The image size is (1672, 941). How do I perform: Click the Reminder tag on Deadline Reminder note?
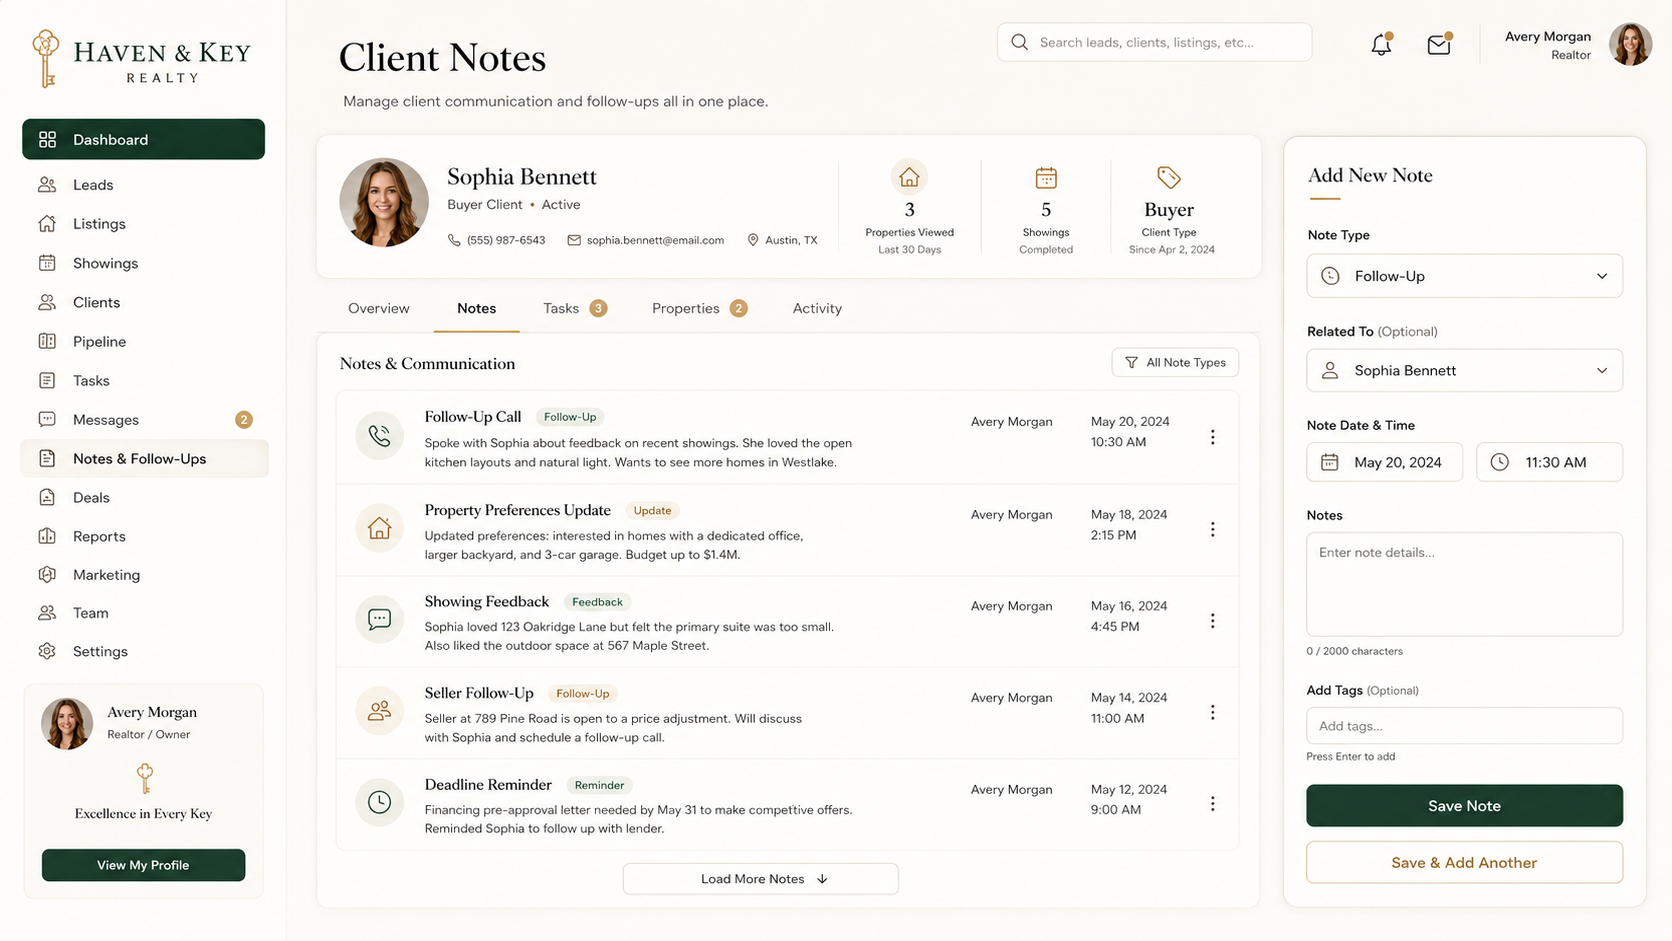[599, 785]
